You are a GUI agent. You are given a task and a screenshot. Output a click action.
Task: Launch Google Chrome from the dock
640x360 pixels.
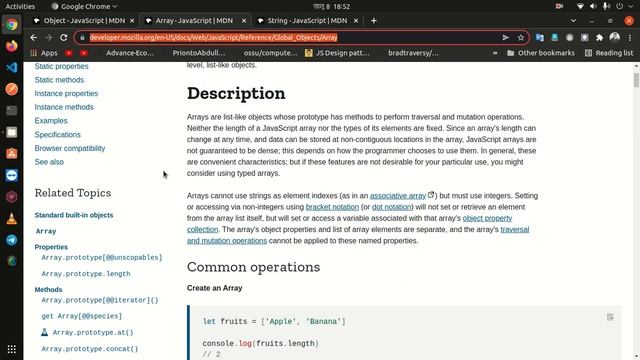coord(11,24)
